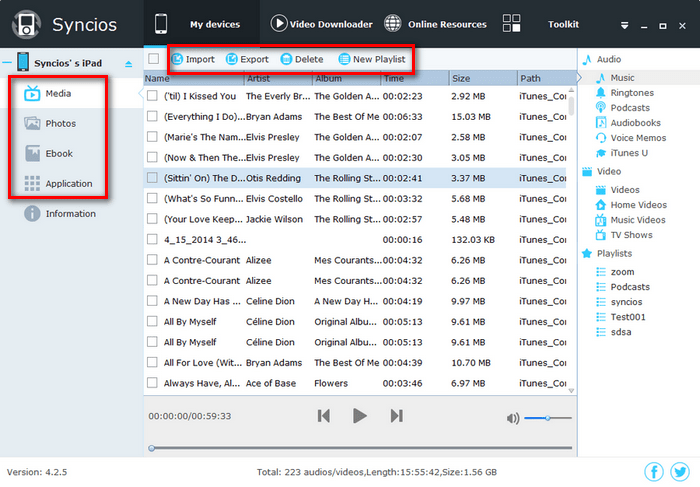Sort by the Name column header
This screenshot has height=487, width=700.
(x=194, y=79)
